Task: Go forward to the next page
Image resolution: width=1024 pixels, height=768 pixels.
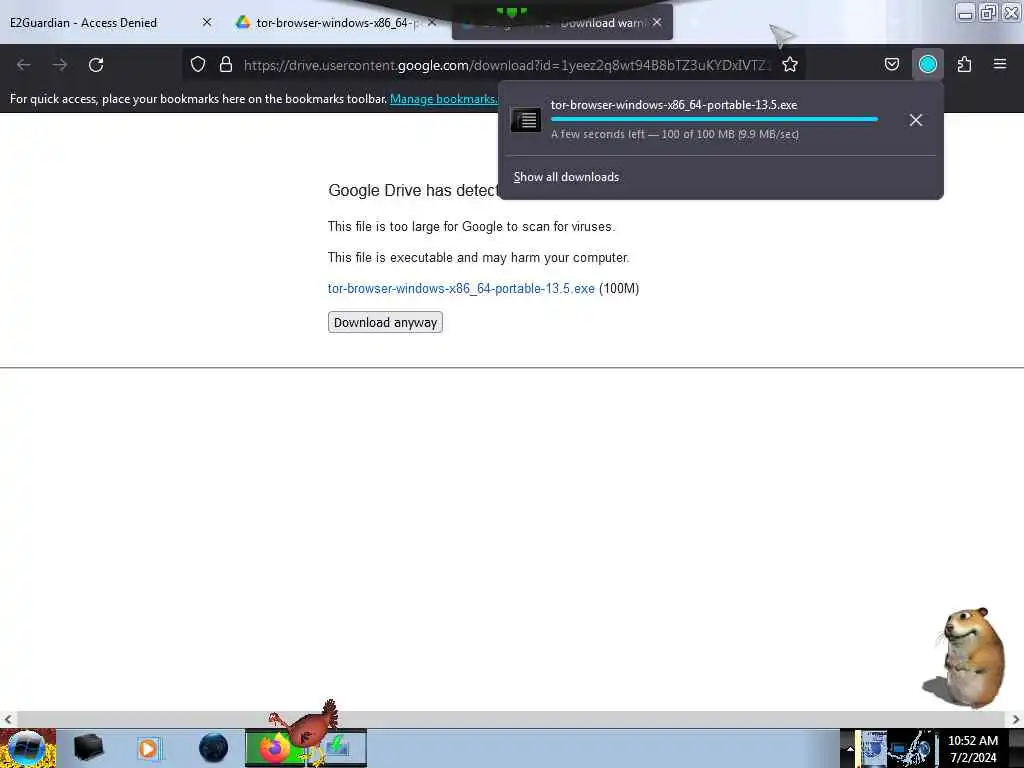Action: pyautogui.click(x=60, y=65)
